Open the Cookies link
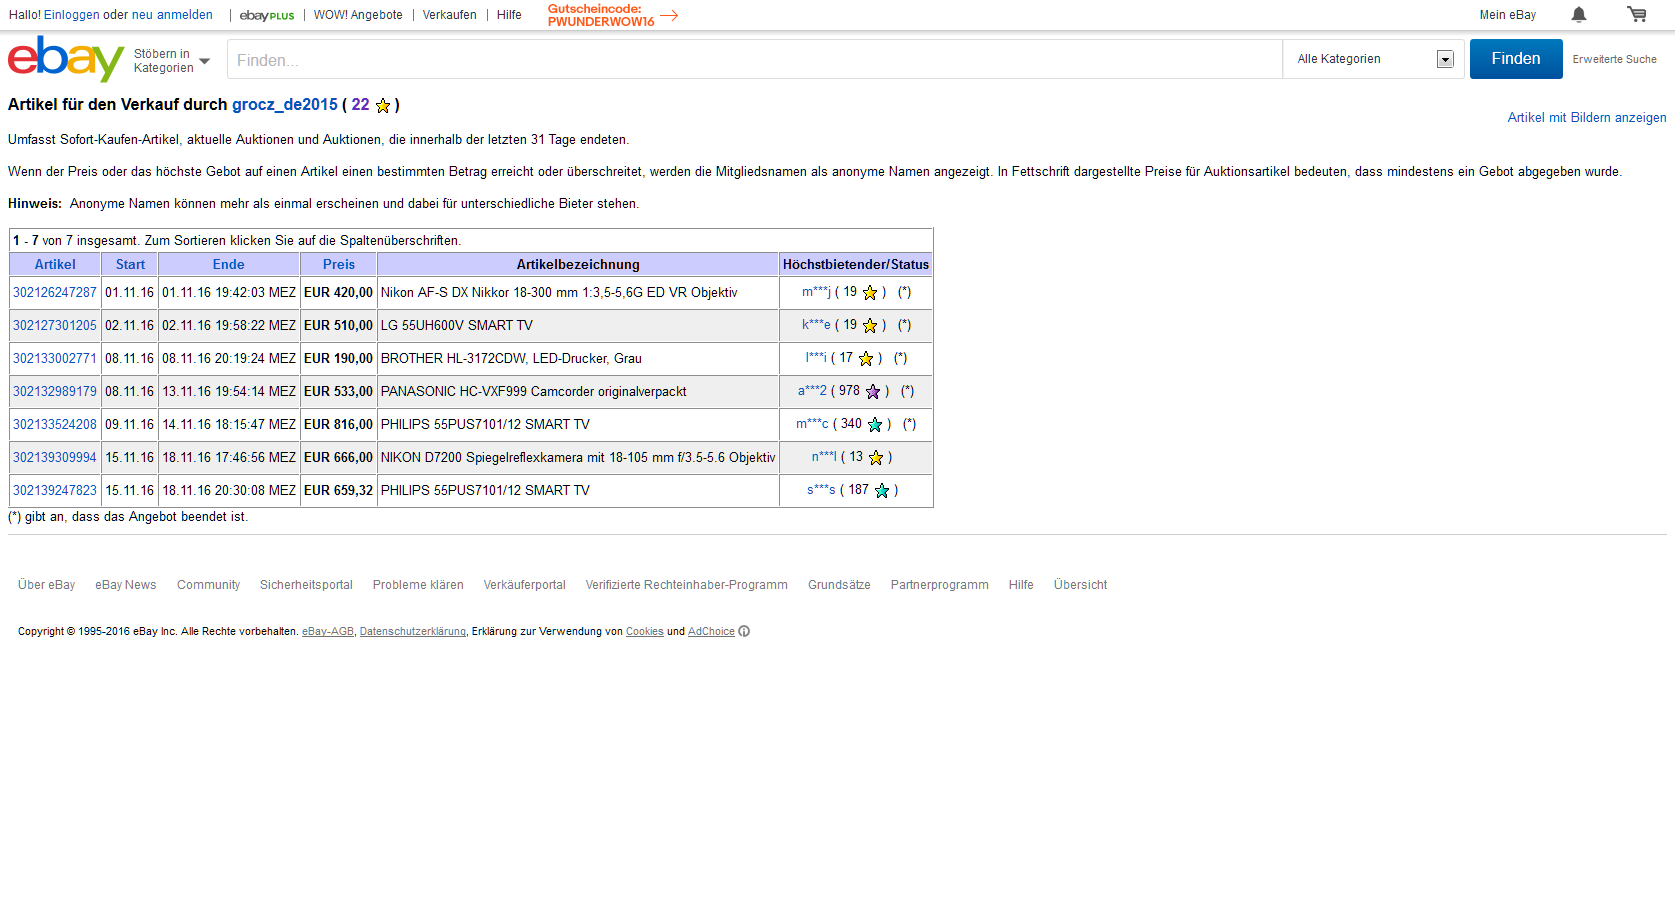The image size is (1675, 908). (644, 632)
